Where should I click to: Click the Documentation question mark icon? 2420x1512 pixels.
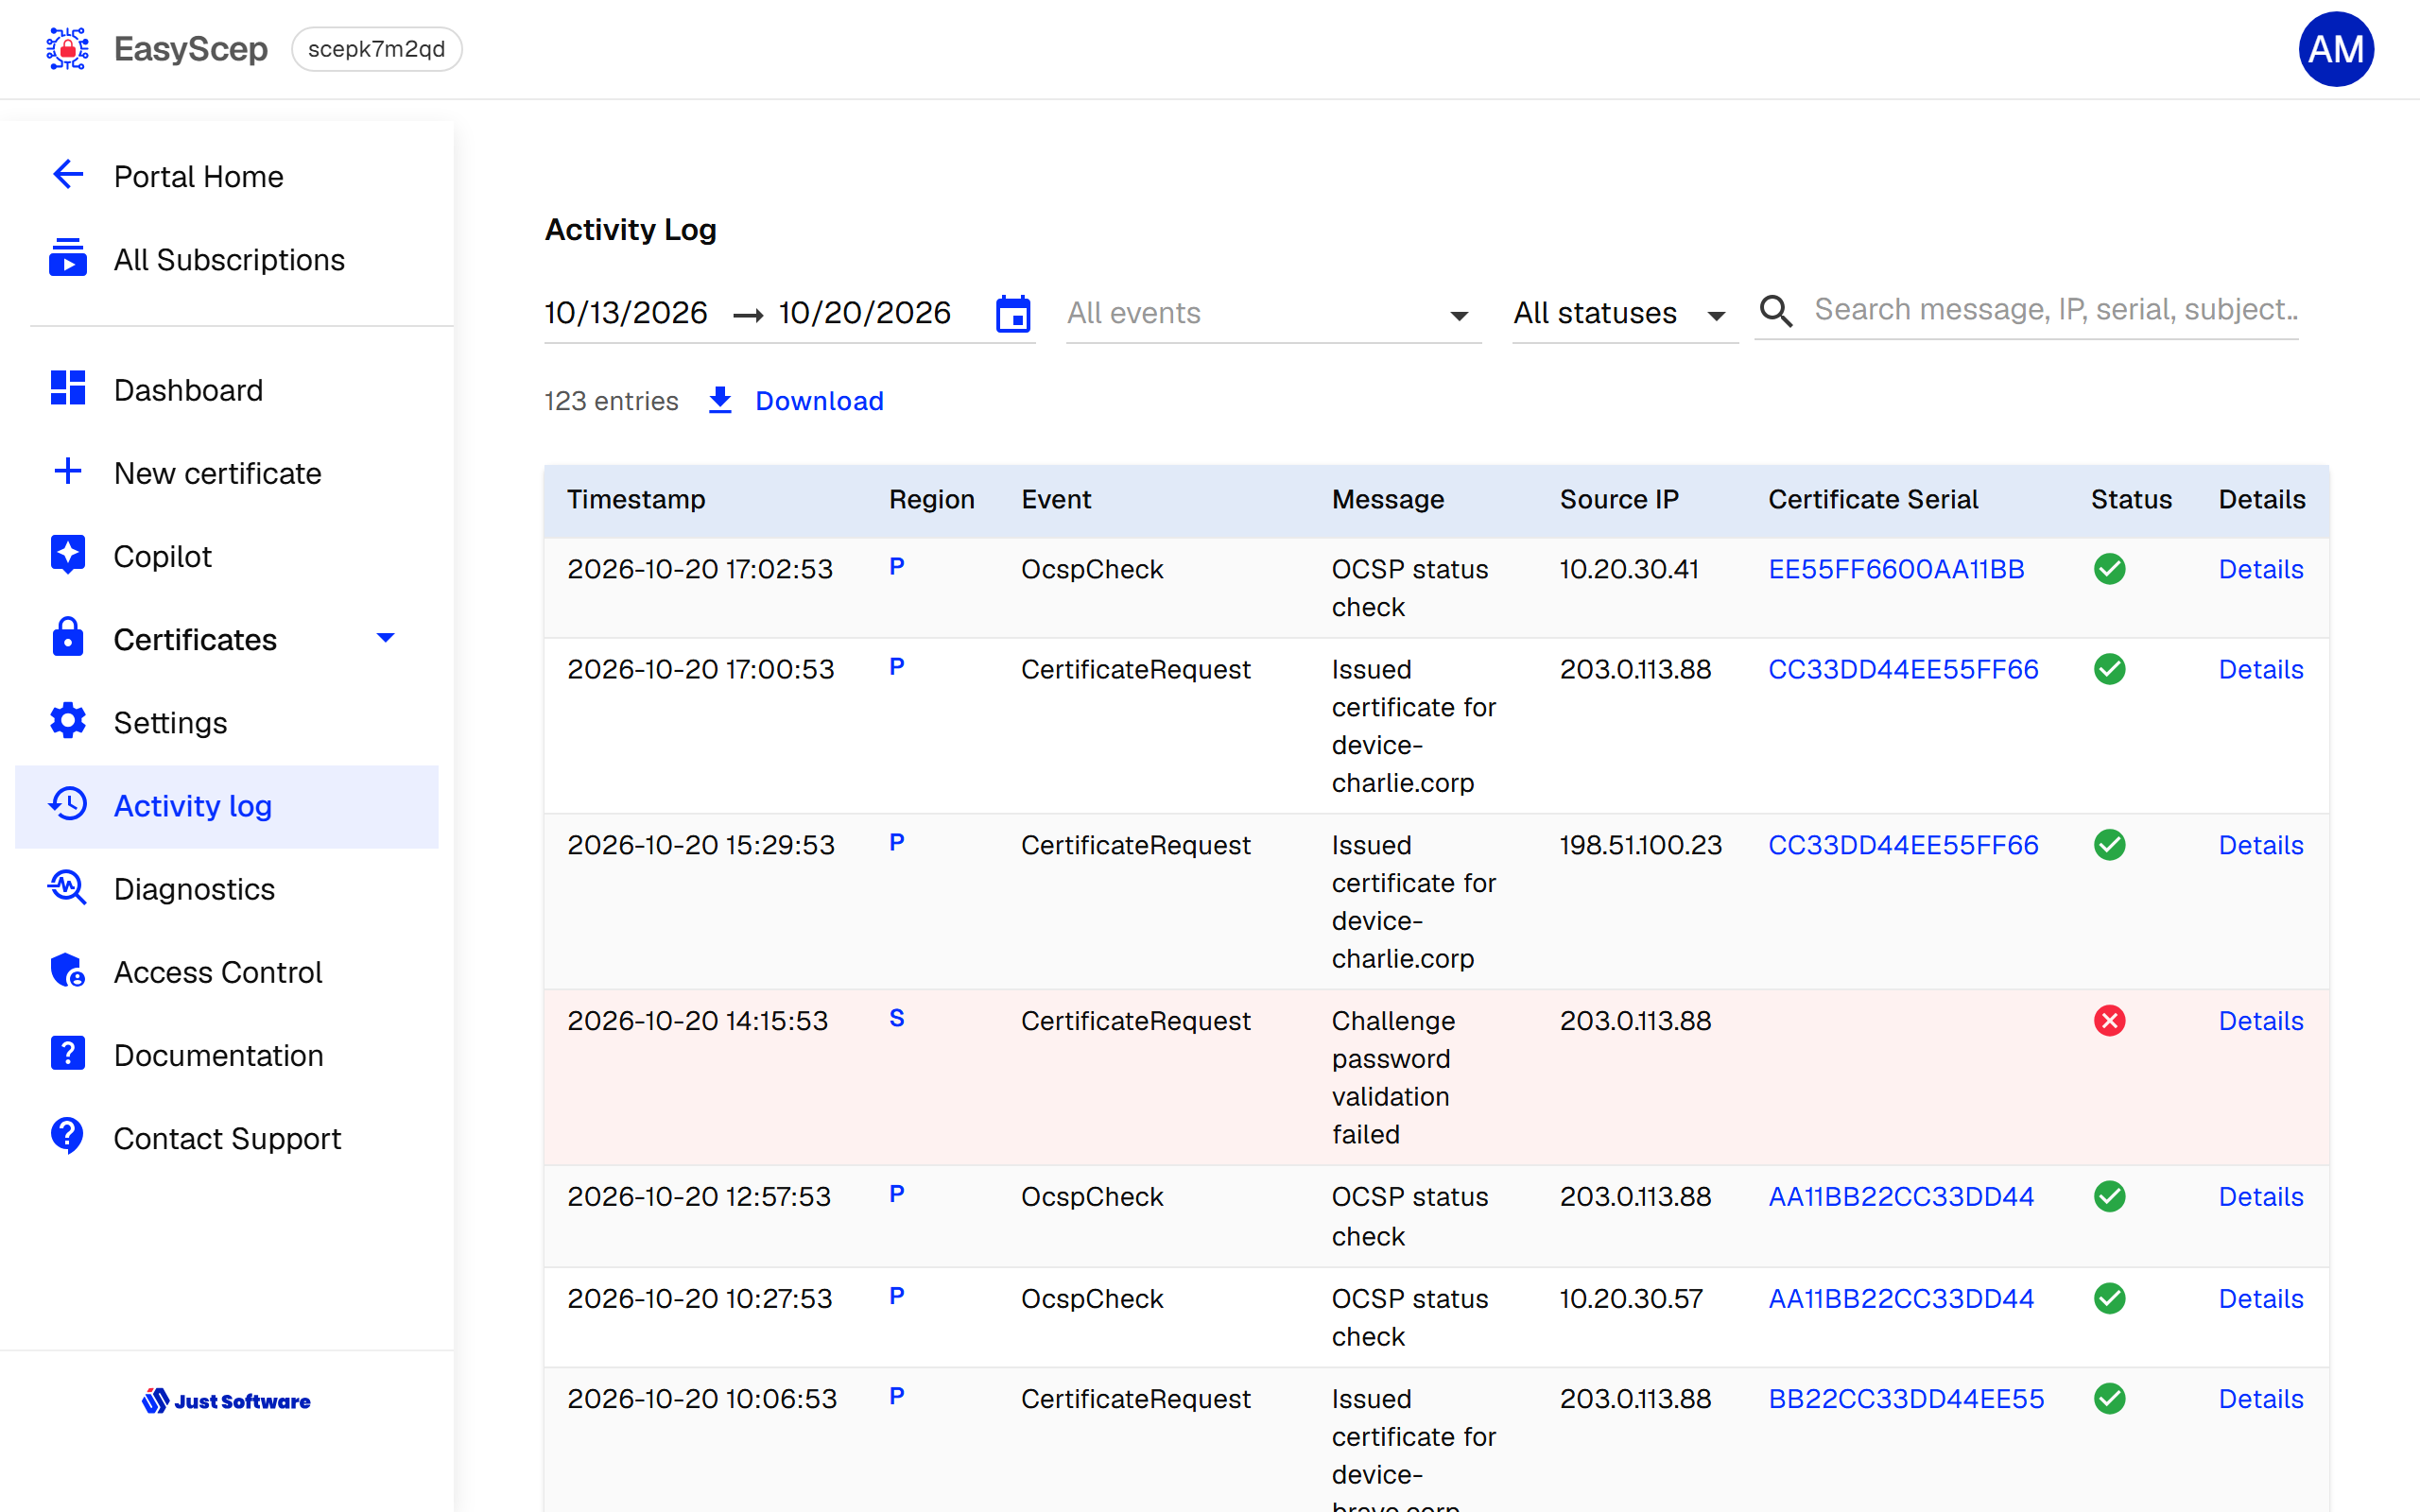68,1053
